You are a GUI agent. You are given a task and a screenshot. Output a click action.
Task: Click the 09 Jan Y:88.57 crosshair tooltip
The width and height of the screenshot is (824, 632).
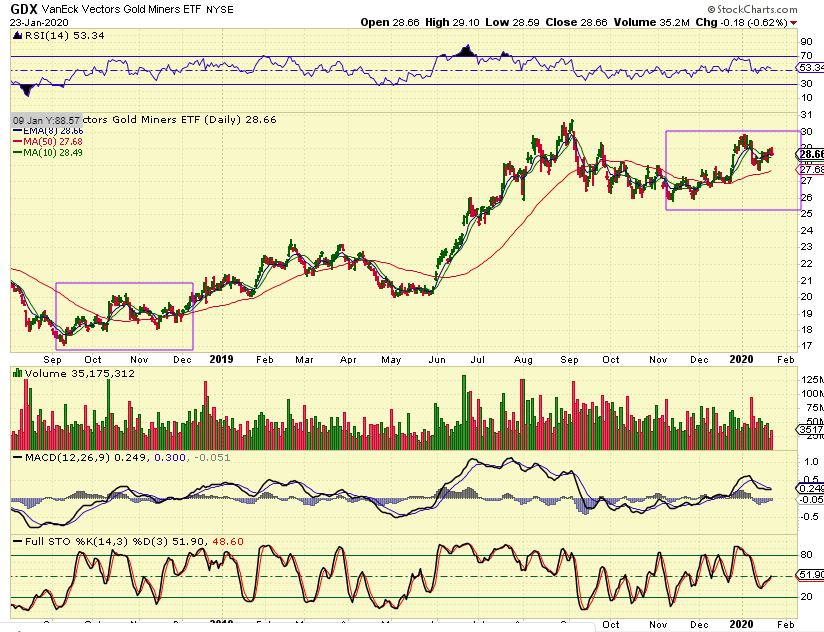pos(46,120)
